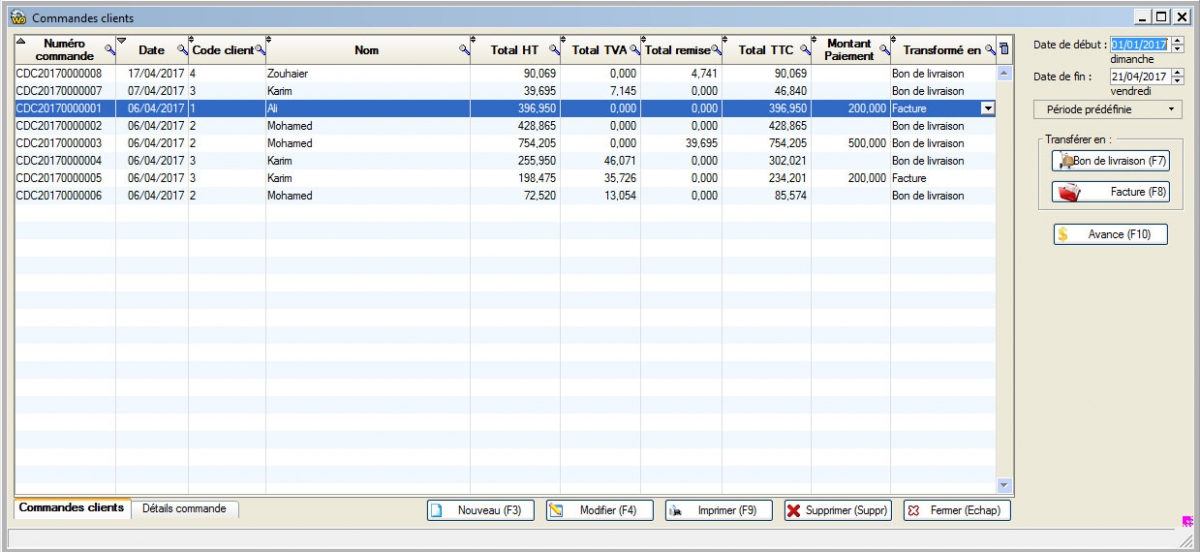Click the table scrollbar down arrow
1200x552 pixels.
pyautogui.click(x=1005, y=485)
